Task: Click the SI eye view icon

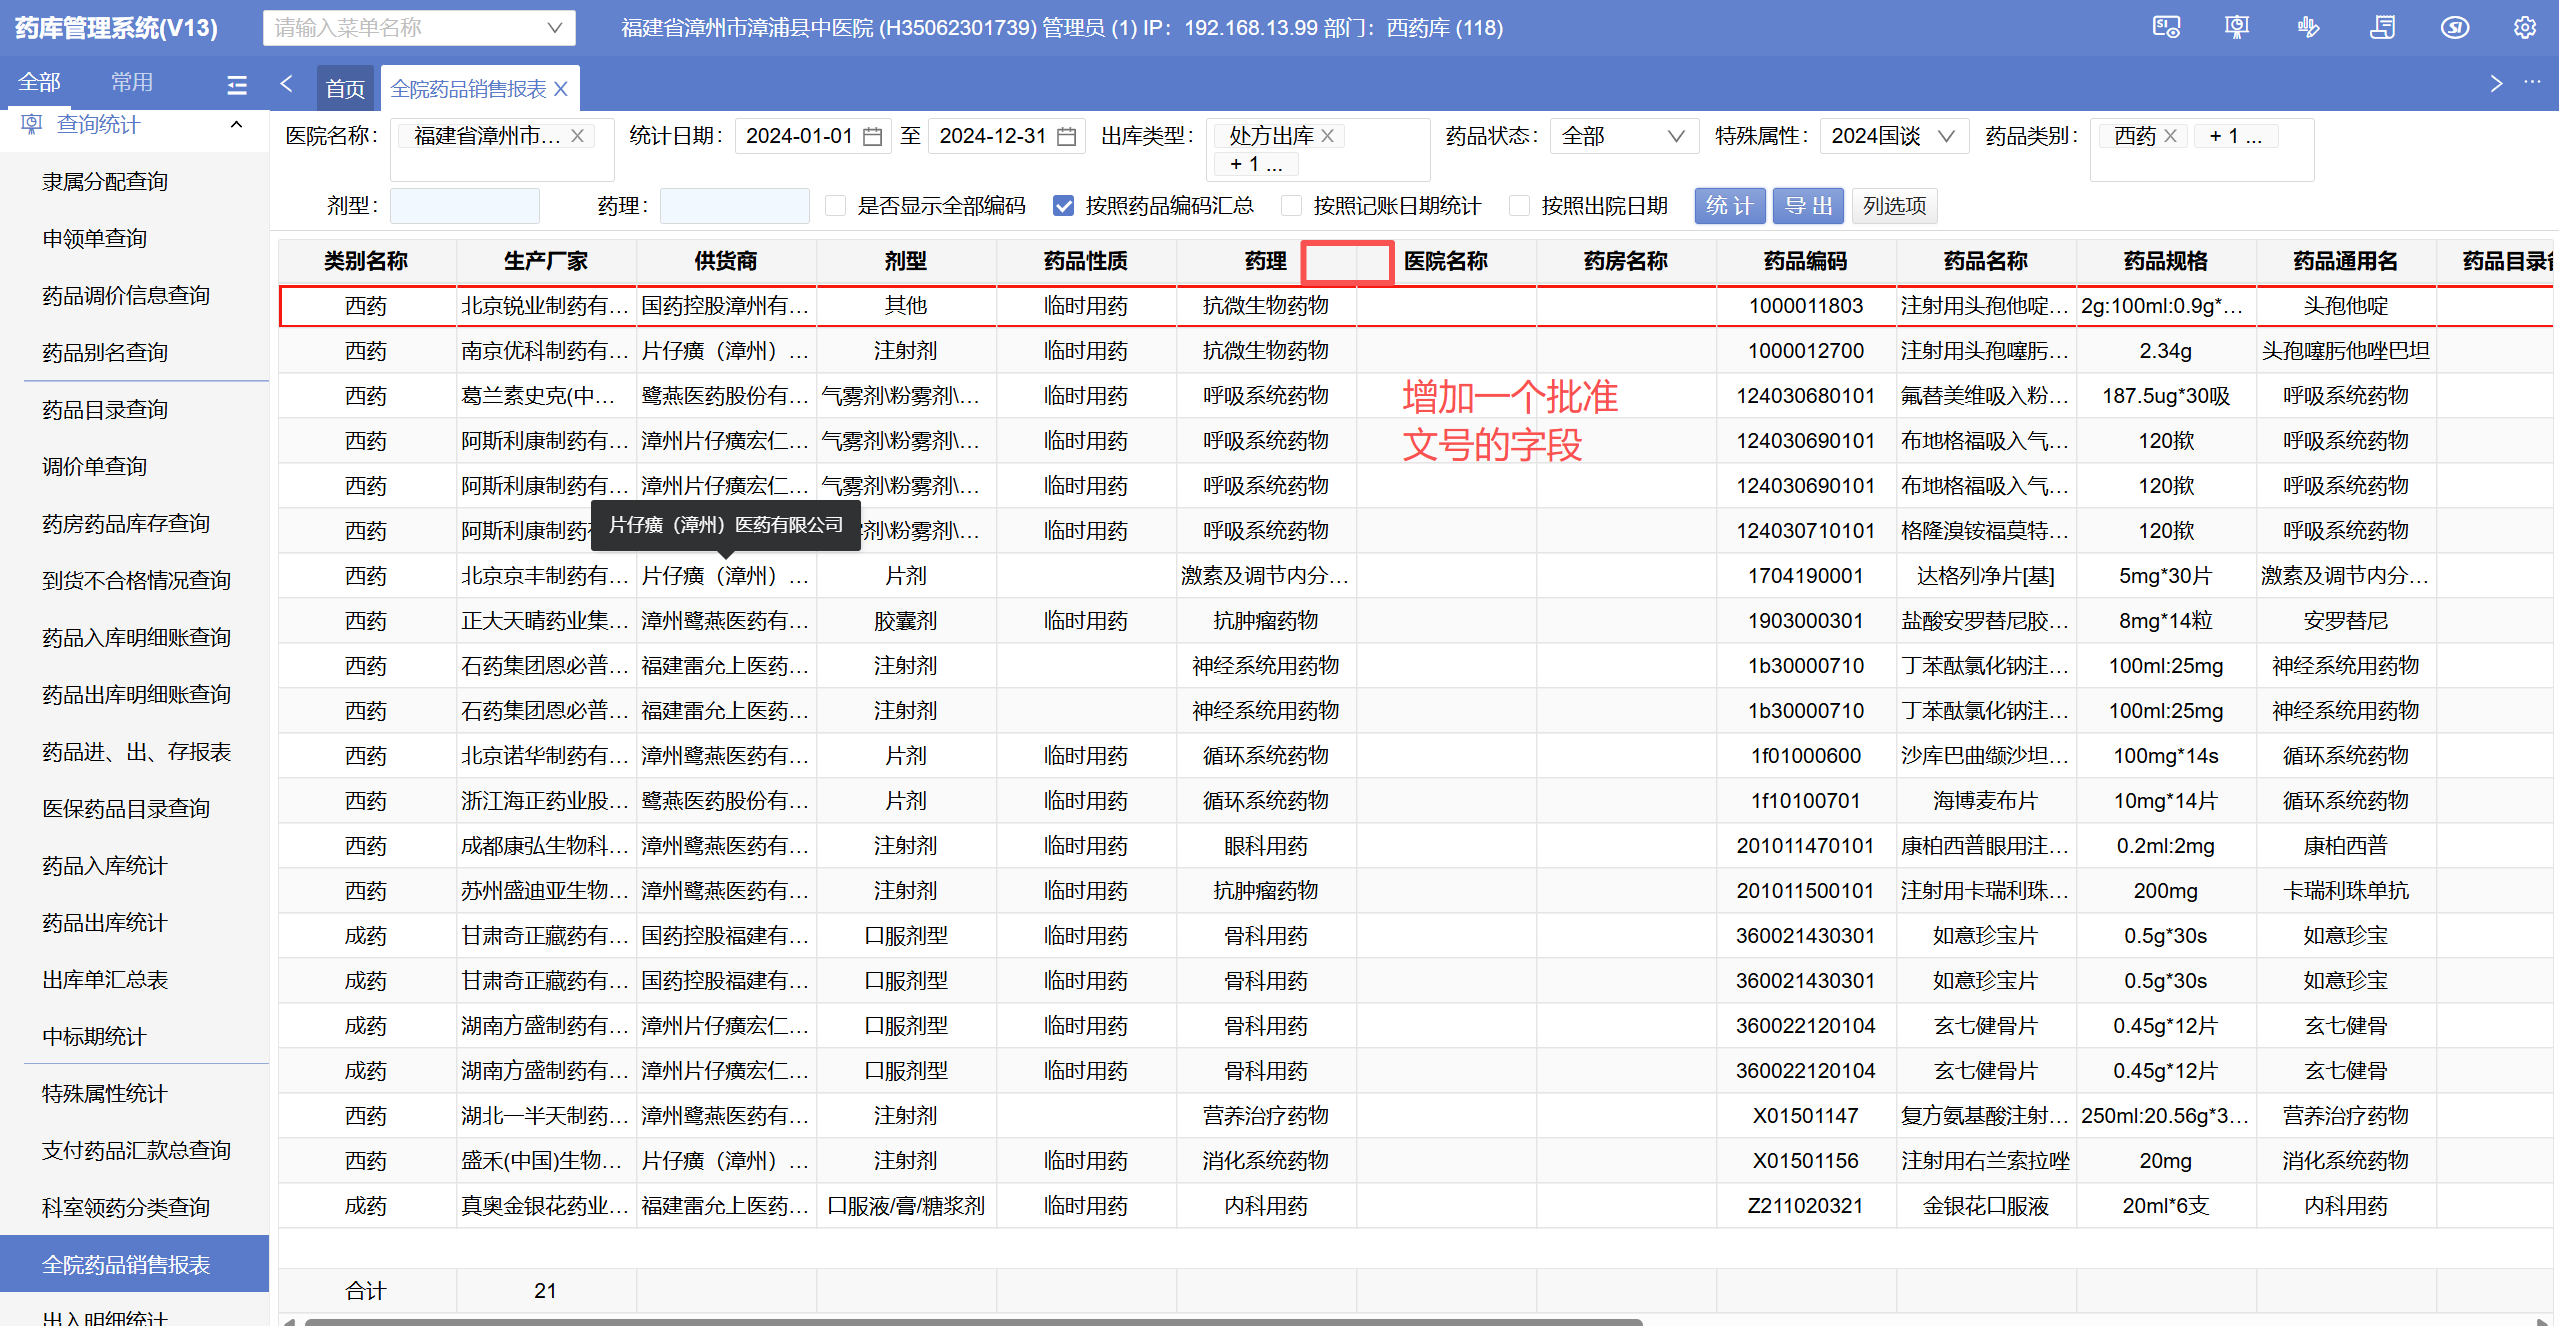Action: pos(2166,27)
